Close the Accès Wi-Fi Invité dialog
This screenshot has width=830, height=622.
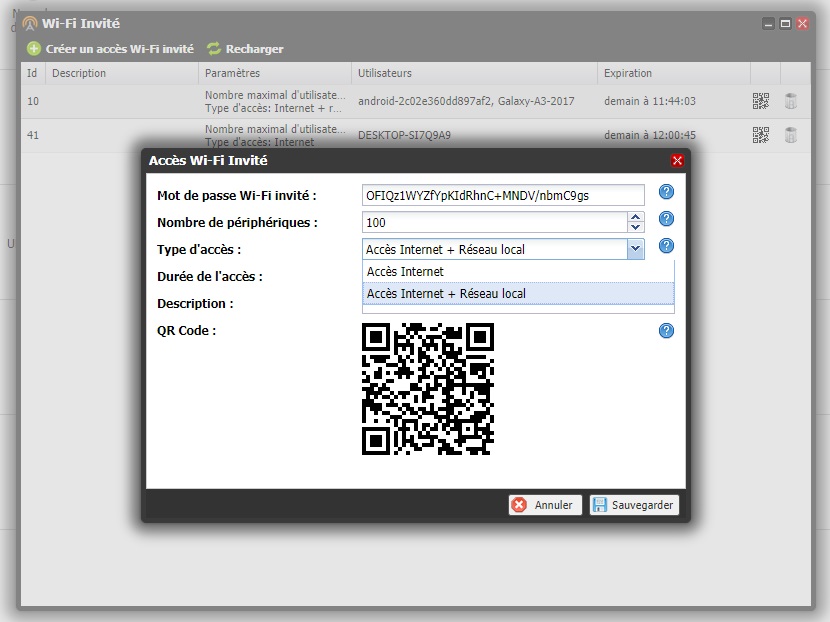click(x=677, y=160)
